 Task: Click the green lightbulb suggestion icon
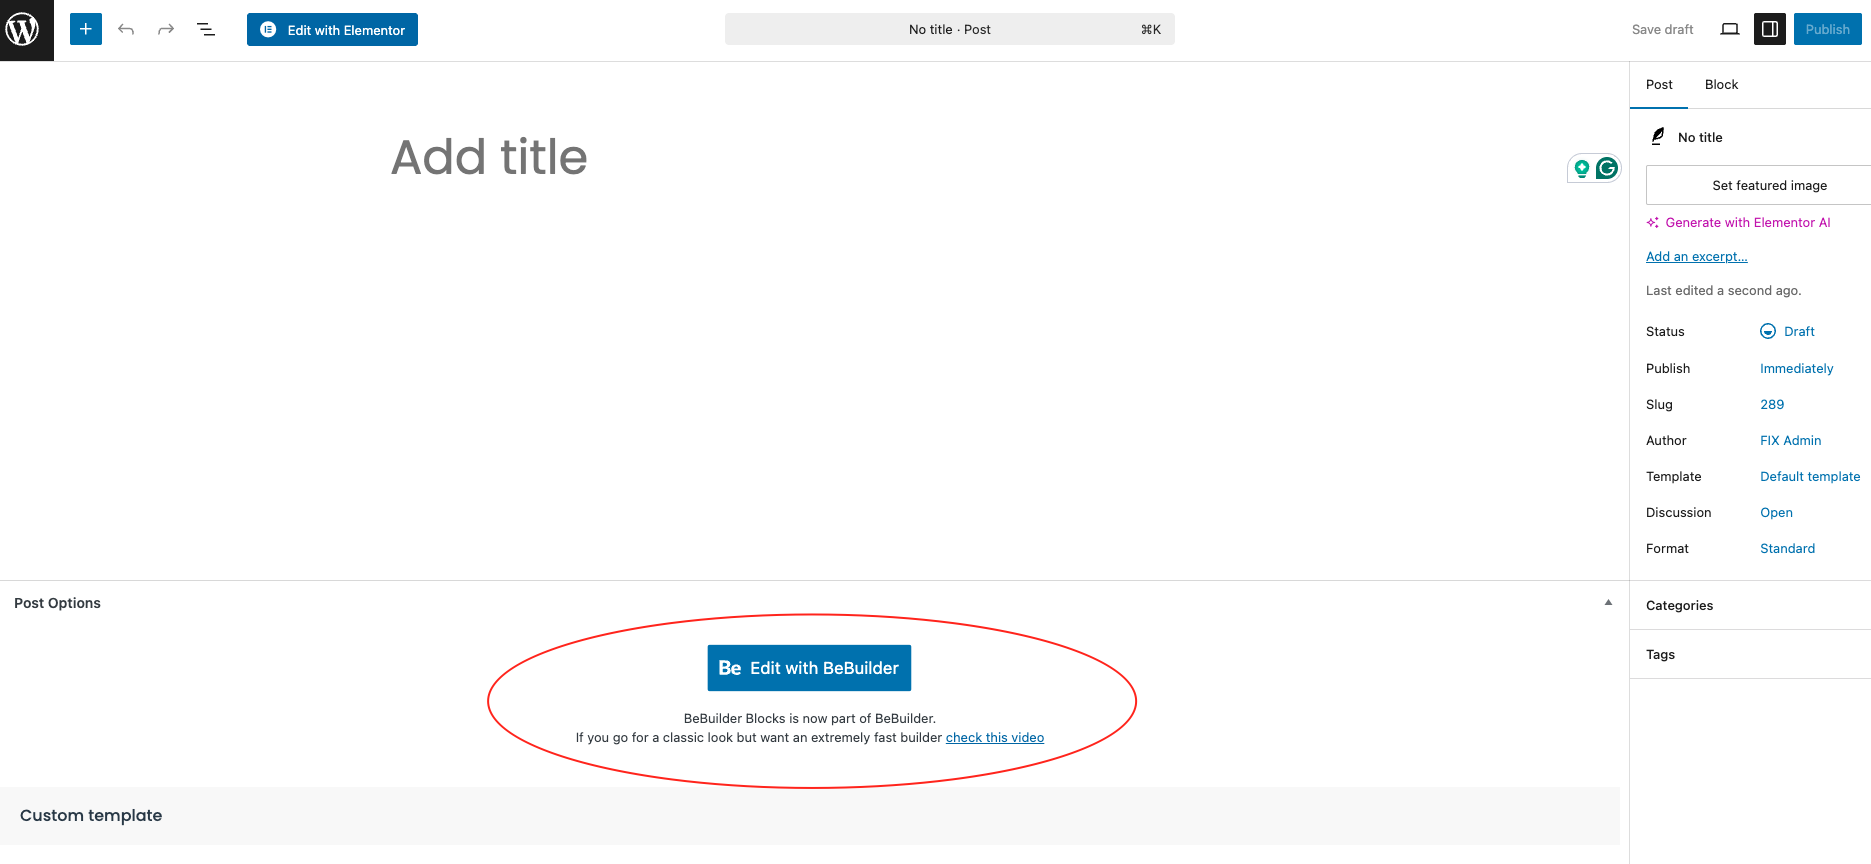tap(1582, 168)
